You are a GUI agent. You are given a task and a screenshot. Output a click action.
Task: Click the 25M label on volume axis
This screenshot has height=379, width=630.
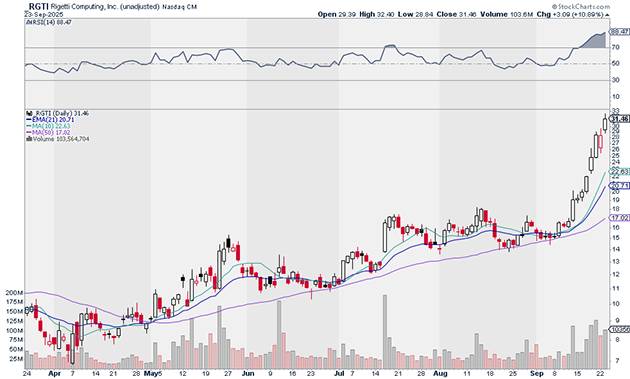click(16, 359)
